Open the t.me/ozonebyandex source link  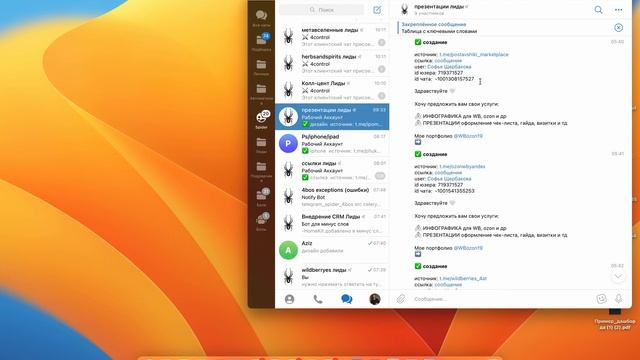tap(462, 167)
